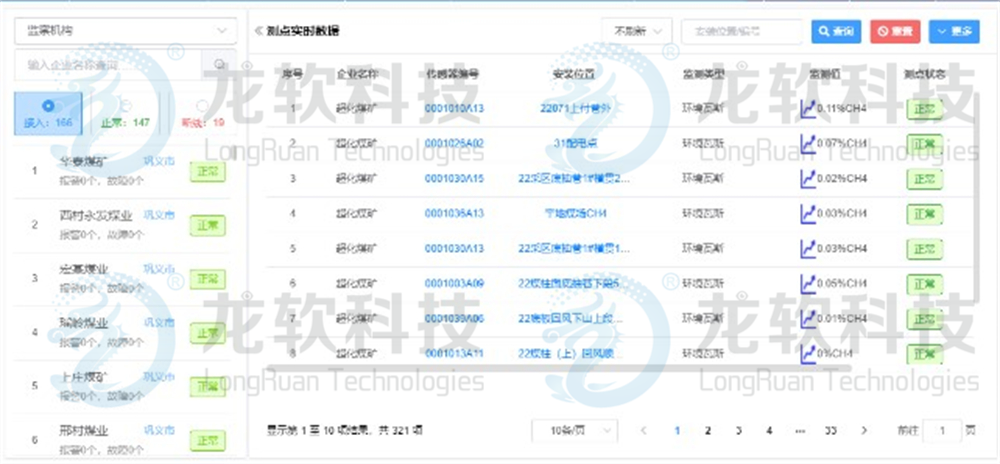Click the 0.01%CH4 trend chart icon
Viewport: 1000px width, 464px height.
click(x=807, y=318)
